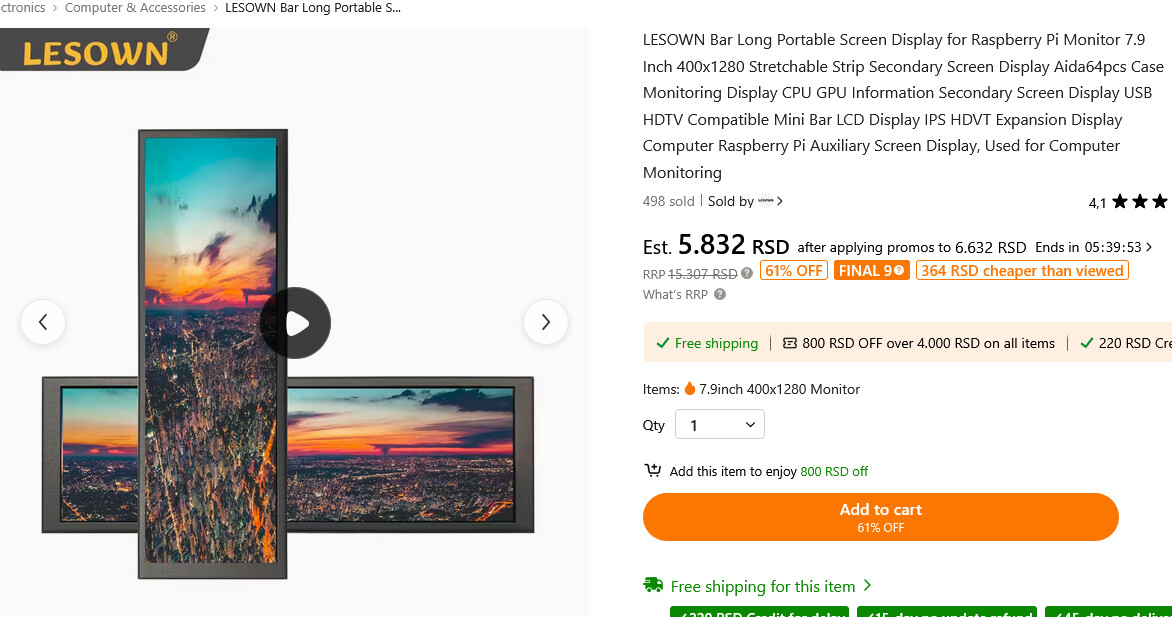Click the 61% OFF badge
This screenshot has height=617, width=1172.
(794, 271)
